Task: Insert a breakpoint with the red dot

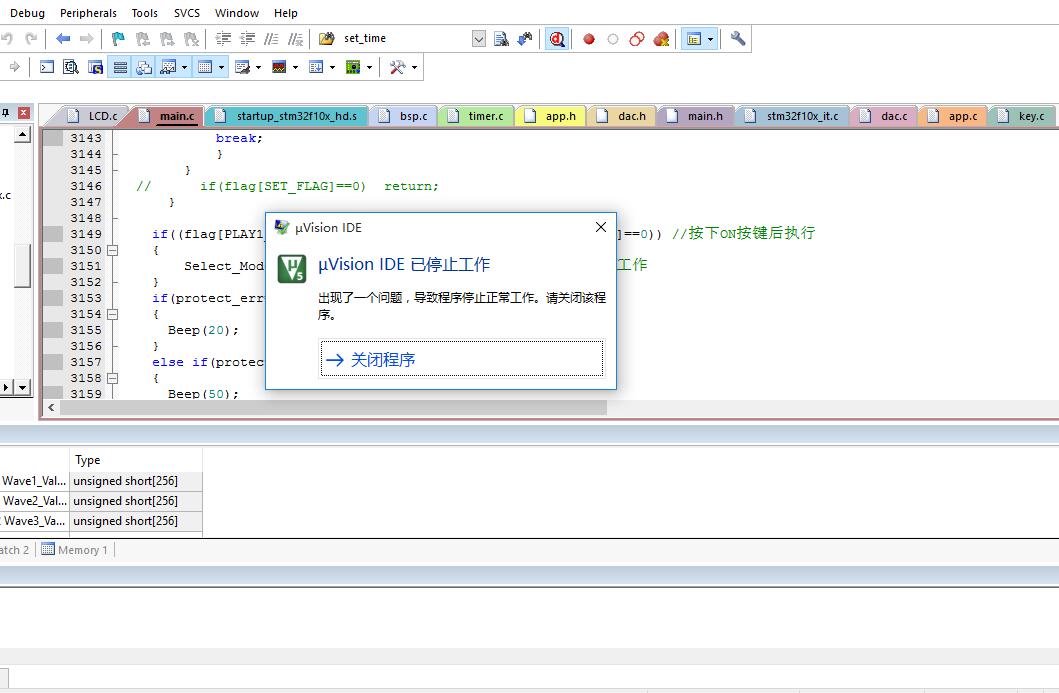Action: [589, 39]
